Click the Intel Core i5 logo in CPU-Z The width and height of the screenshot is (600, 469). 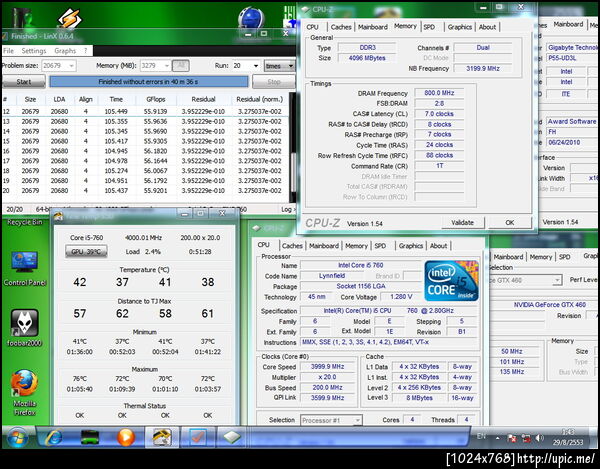[x=451, y=281]
